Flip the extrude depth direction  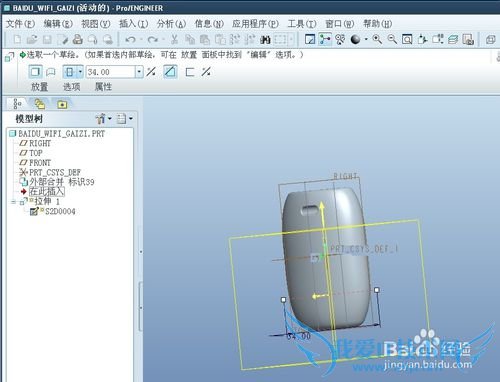tap(151, 72)
